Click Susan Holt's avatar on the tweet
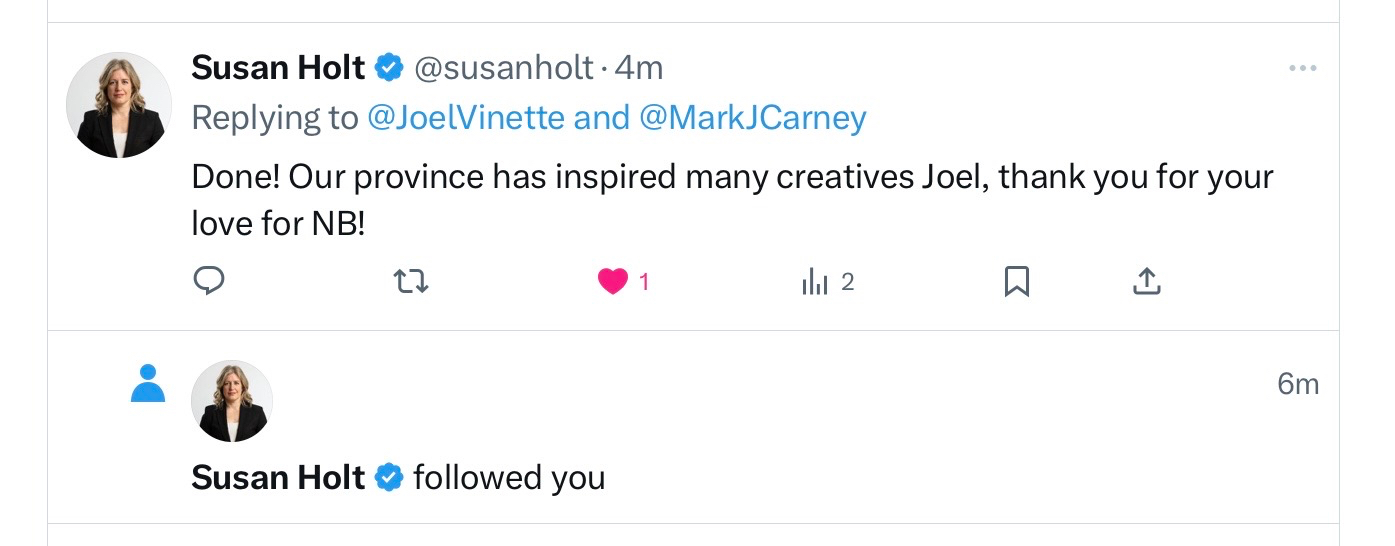This screenshot has width=1395, height=546. coord(118,105)
